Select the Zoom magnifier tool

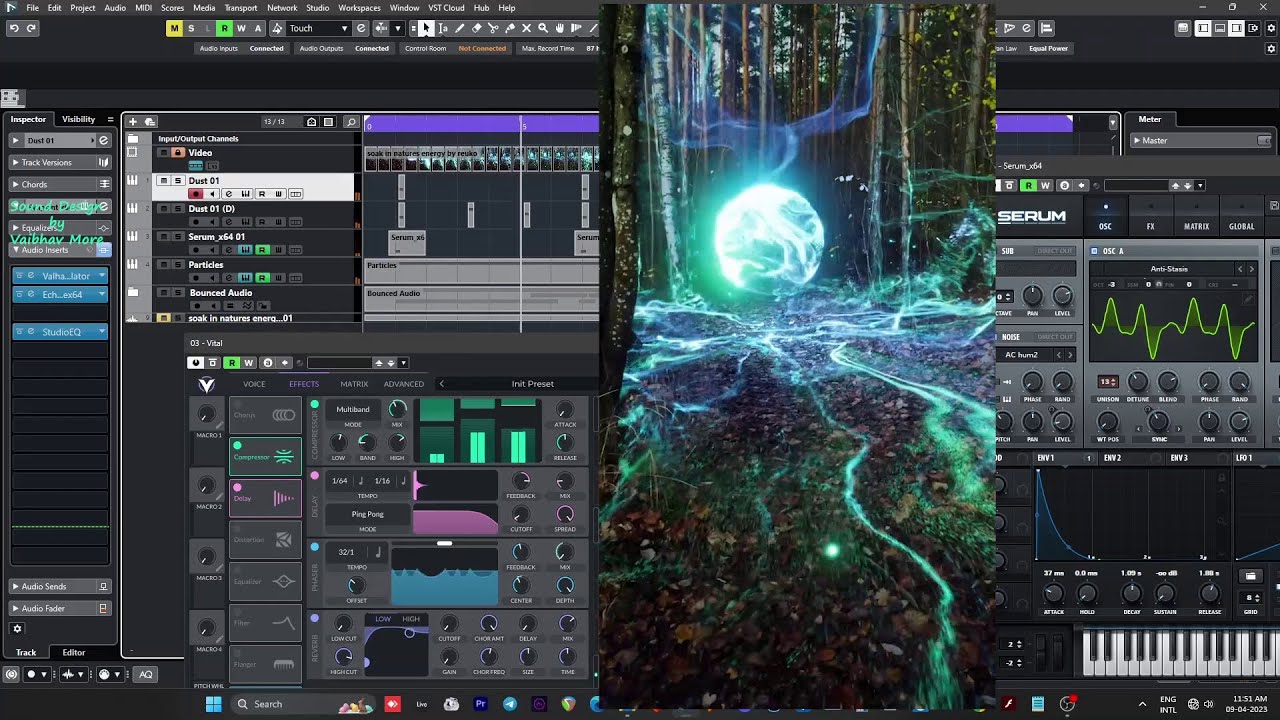point(543,28)
